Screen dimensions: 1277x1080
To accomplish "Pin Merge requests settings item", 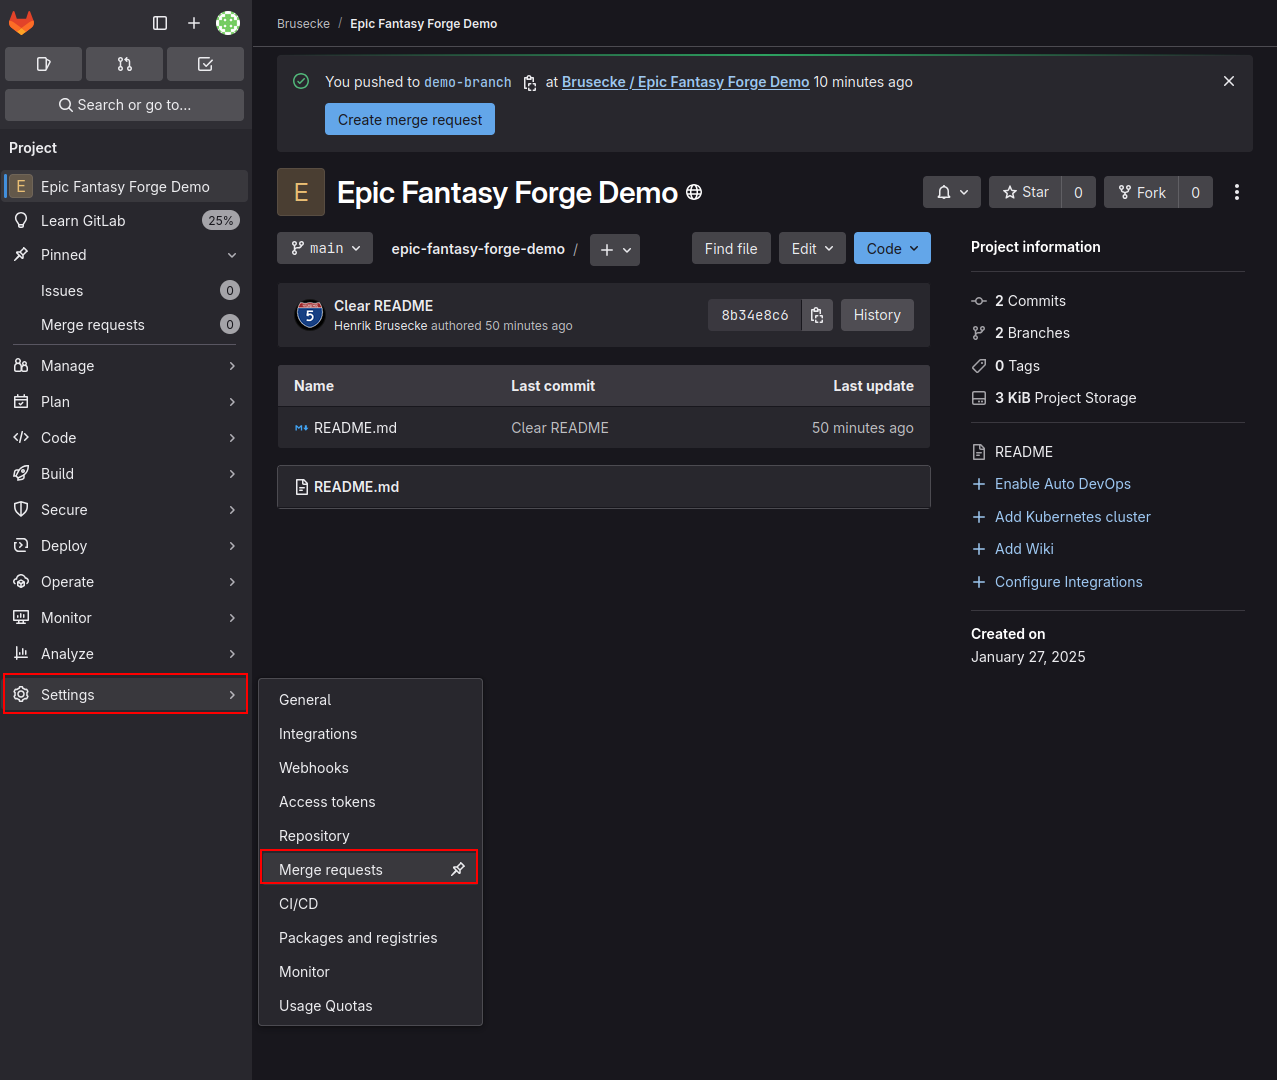I will point(458,869).
